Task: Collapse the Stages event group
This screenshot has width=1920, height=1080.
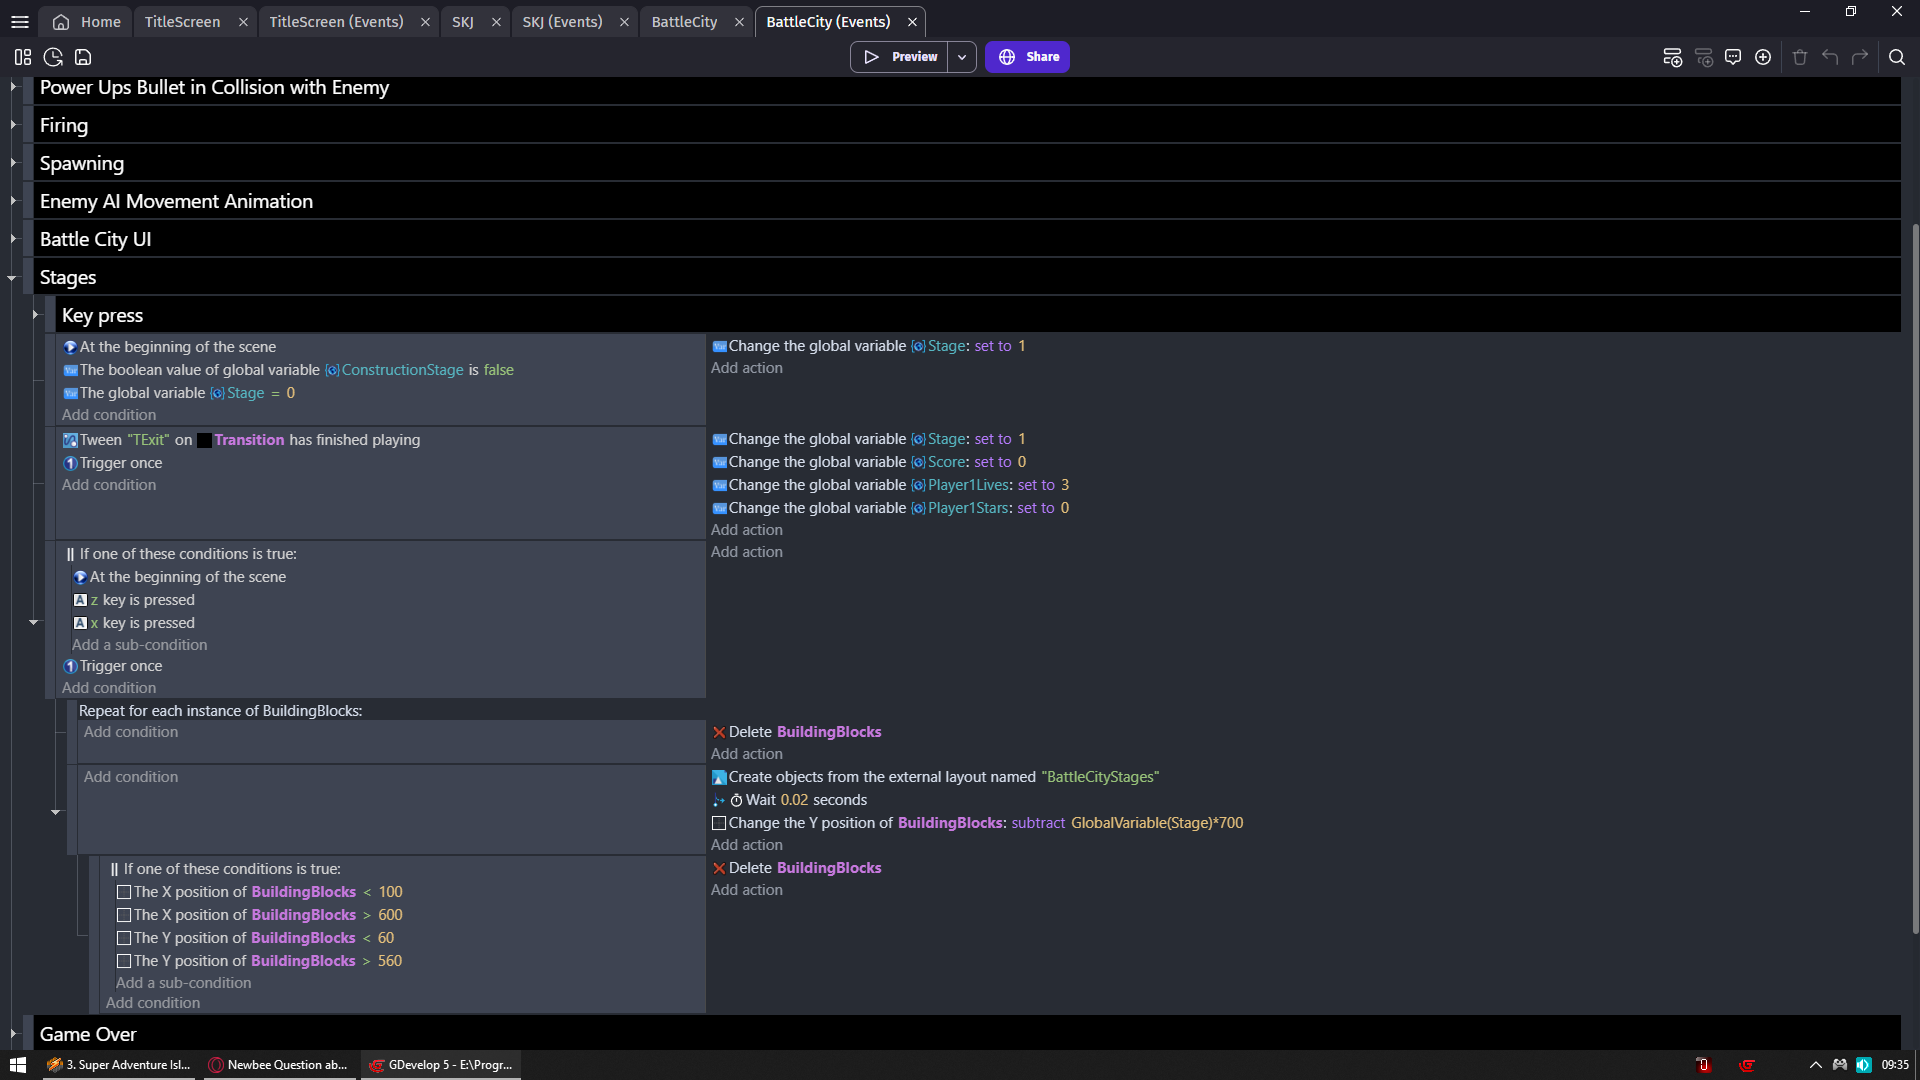Action: coord(12,278)
